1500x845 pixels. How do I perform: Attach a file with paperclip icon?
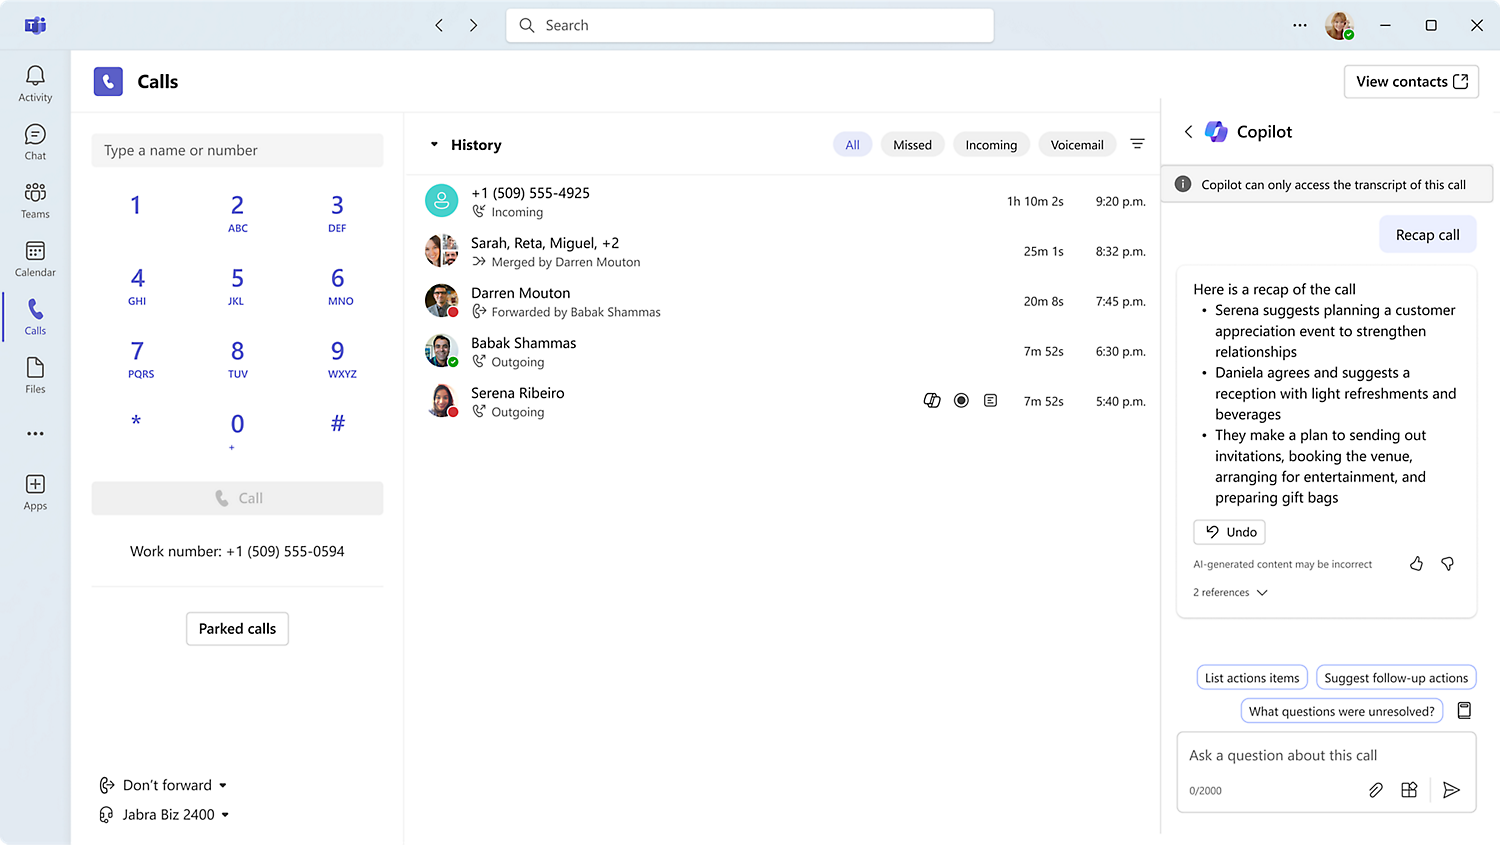(1376, 790)
